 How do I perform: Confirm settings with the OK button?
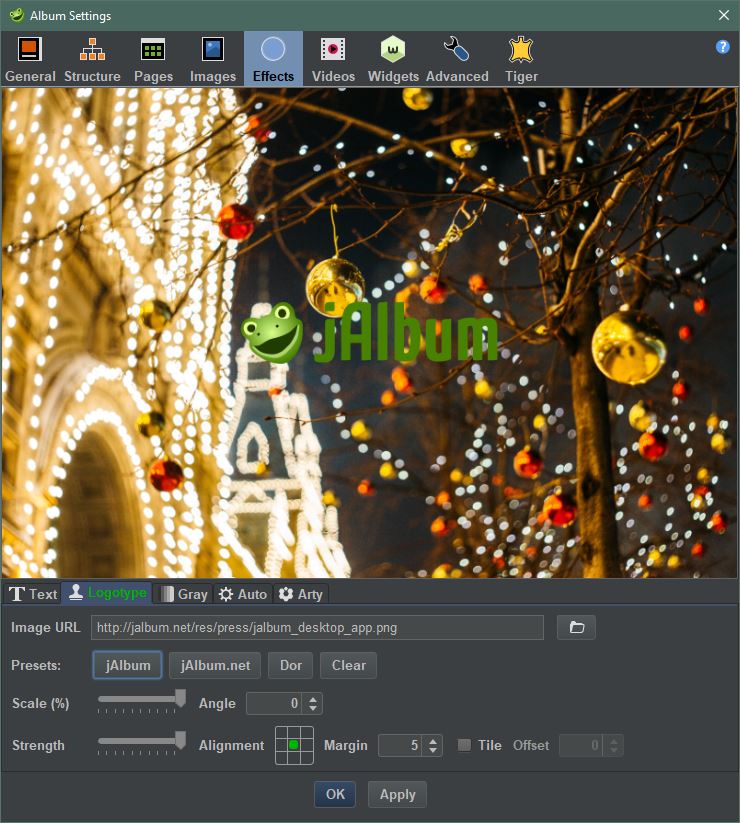pos(335,794)
